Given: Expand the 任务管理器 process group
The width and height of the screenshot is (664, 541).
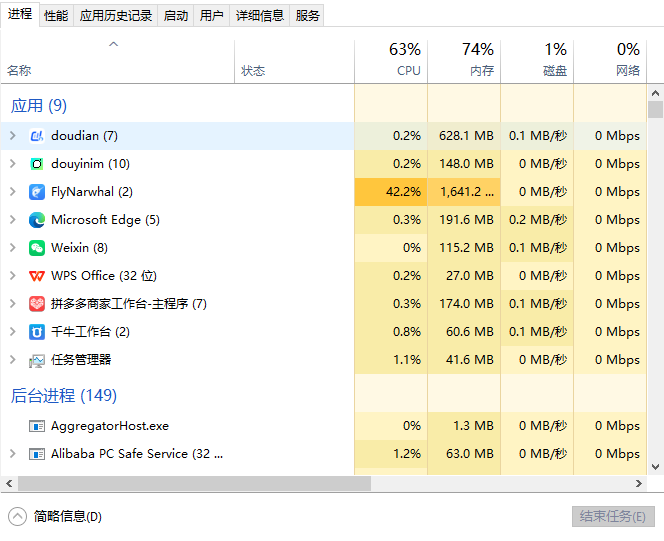Looking at the screenshot, I should tap(13, 360).
